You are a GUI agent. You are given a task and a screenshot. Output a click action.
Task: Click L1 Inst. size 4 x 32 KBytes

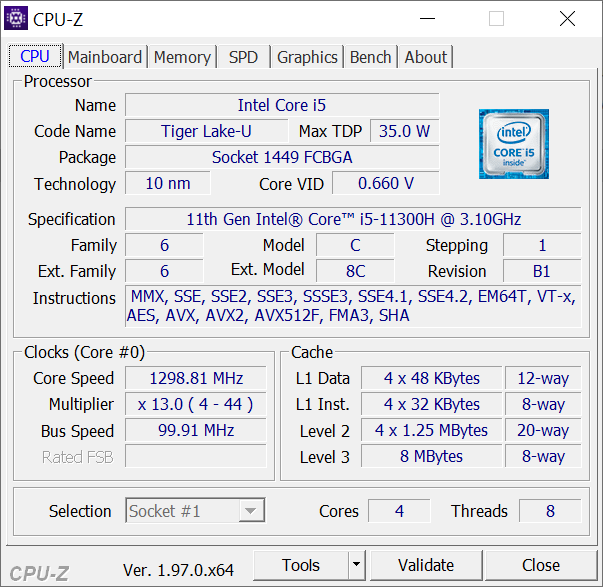point(431,404)
